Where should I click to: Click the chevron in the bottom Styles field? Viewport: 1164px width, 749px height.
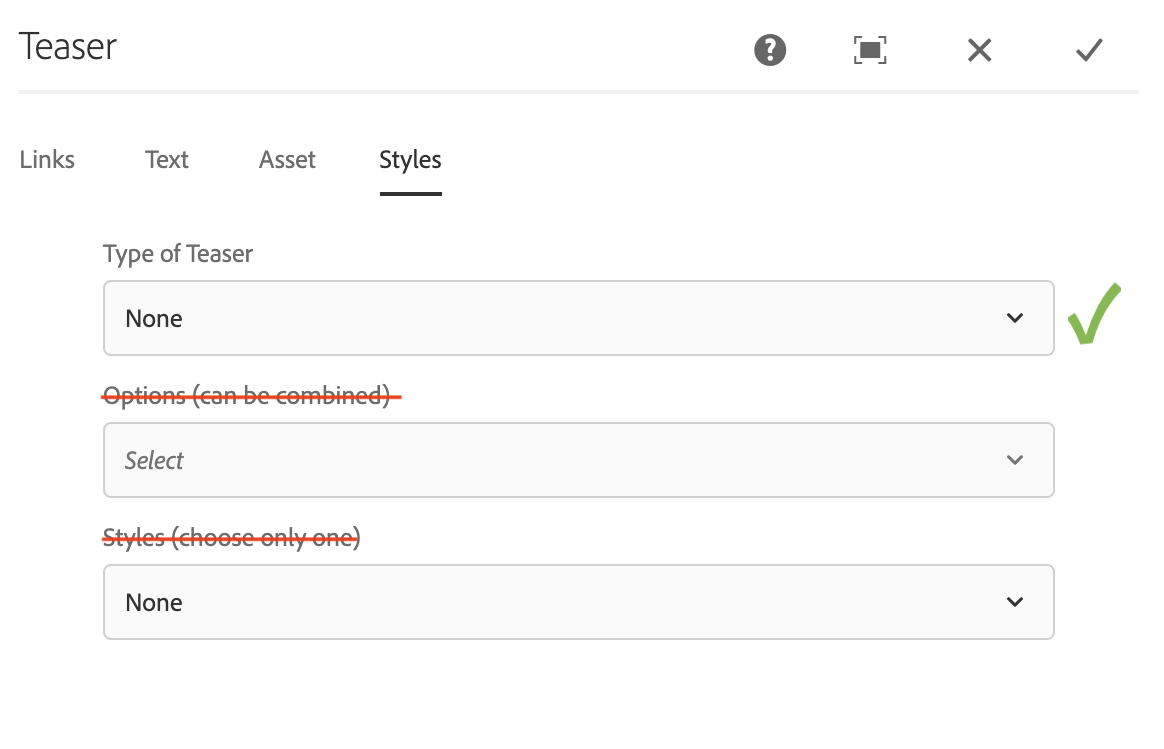(x=1015, y=602)
